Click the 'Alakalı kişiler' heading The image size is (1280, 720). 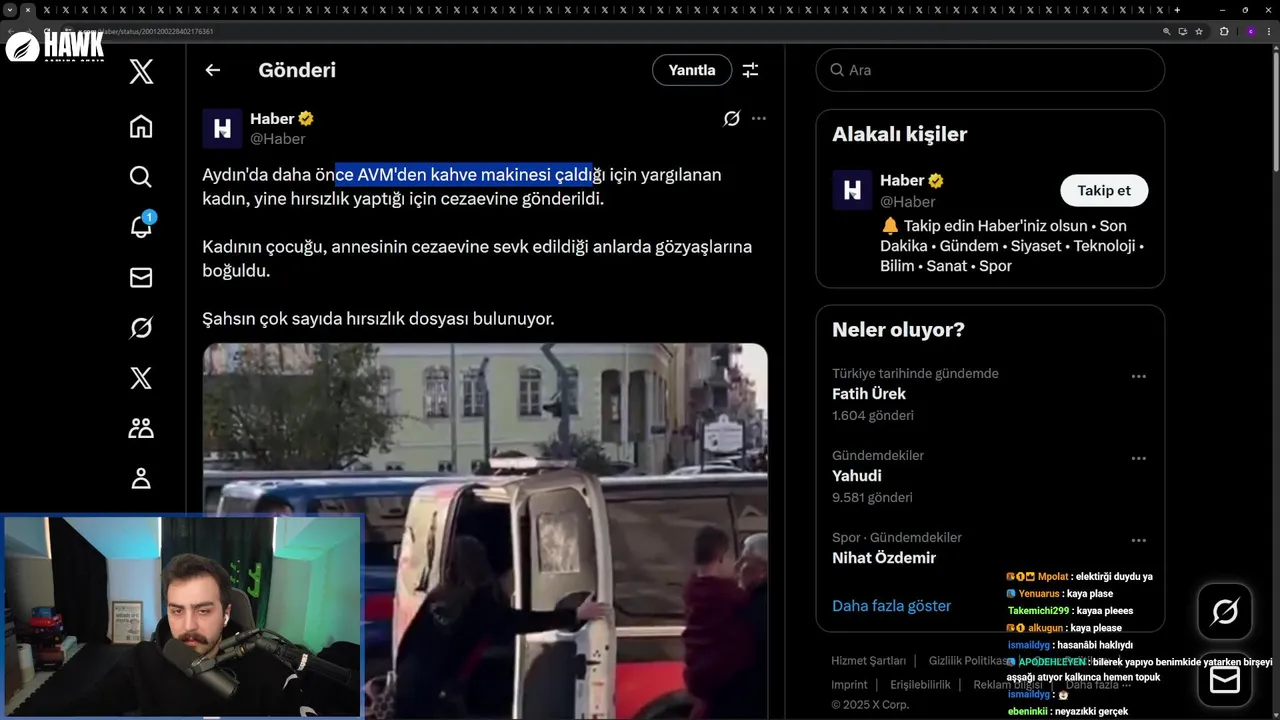click(899, 134)
